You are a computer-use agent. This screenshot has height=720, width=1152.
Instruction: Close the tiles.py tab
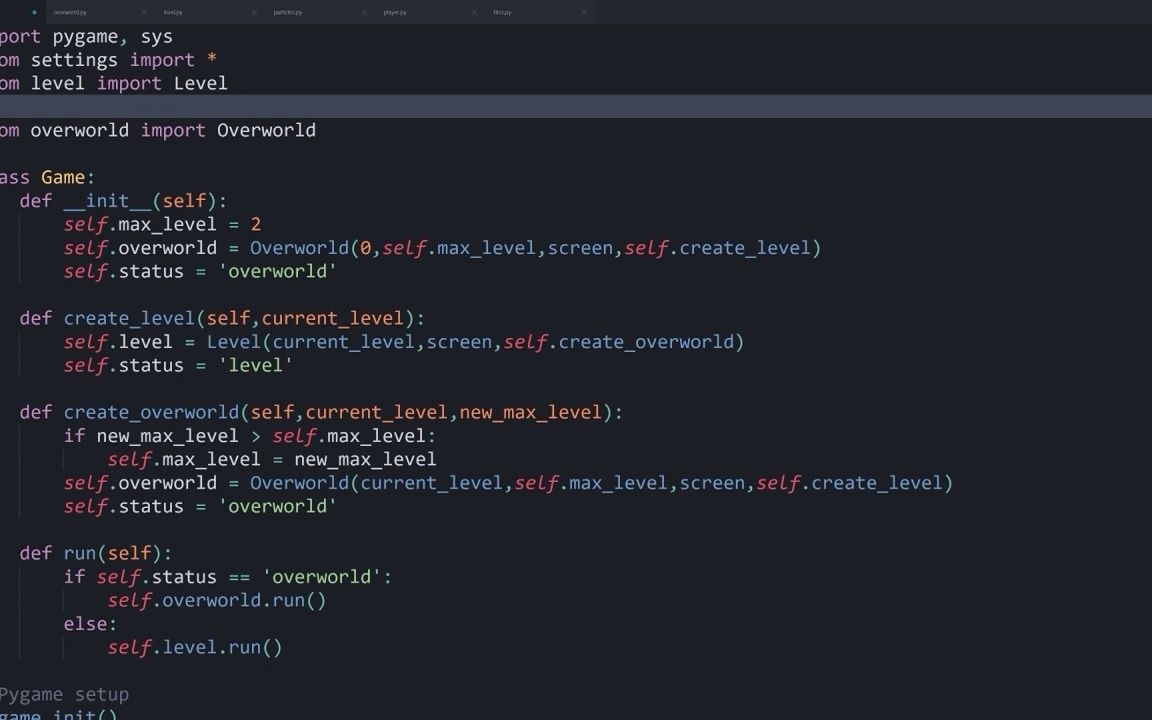point(584,12)
